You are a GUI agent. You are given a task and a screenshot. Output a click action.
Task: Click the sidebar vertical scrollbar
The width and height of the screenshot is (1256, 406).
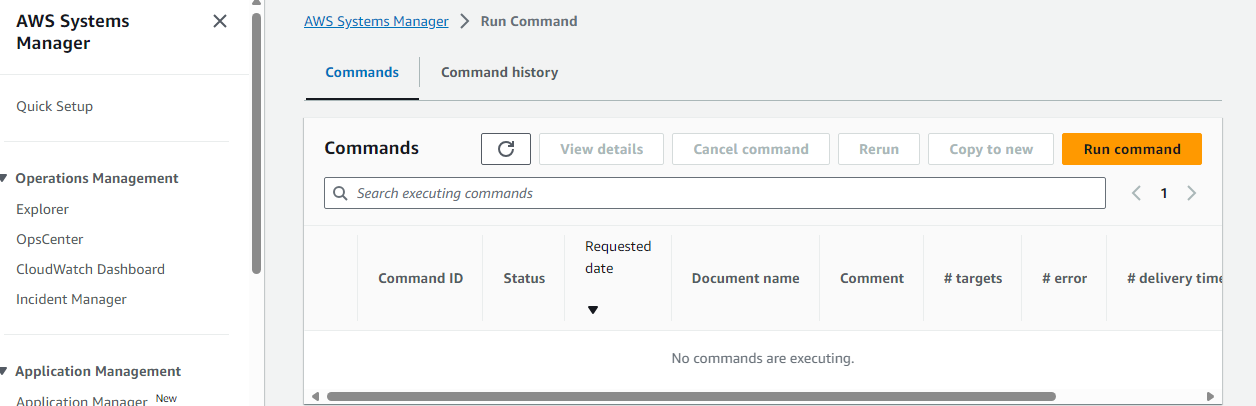[256, 142]
